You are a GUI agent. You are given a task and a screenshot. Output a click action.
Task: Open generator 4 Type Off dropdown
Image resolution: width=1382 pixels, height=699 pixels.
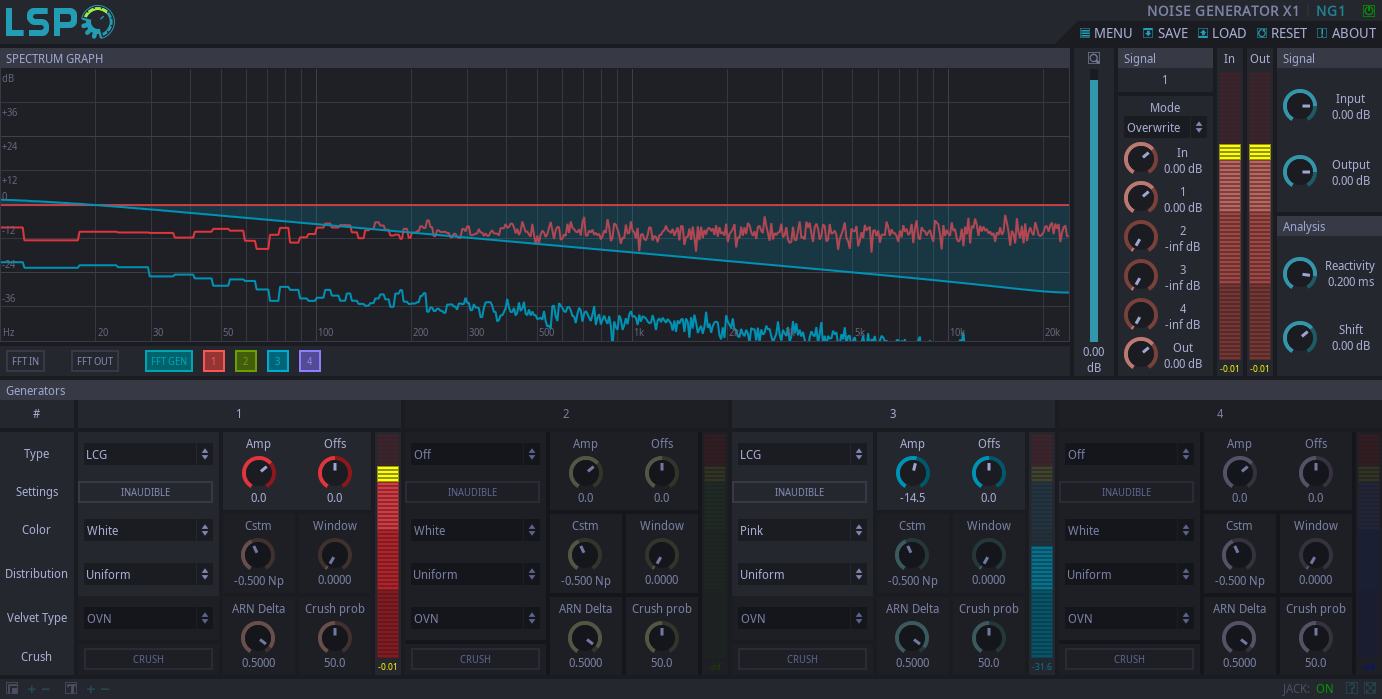1128,454
